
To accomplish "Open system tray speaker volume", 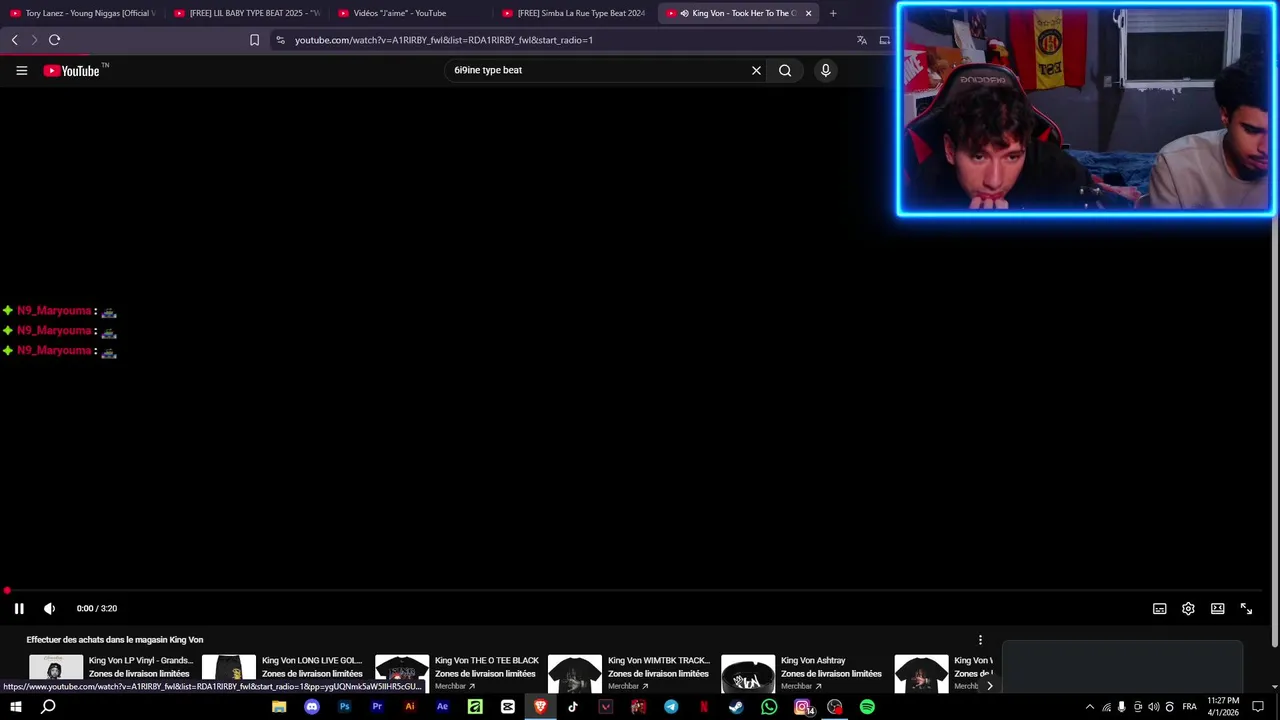I will coord(1153,707).
